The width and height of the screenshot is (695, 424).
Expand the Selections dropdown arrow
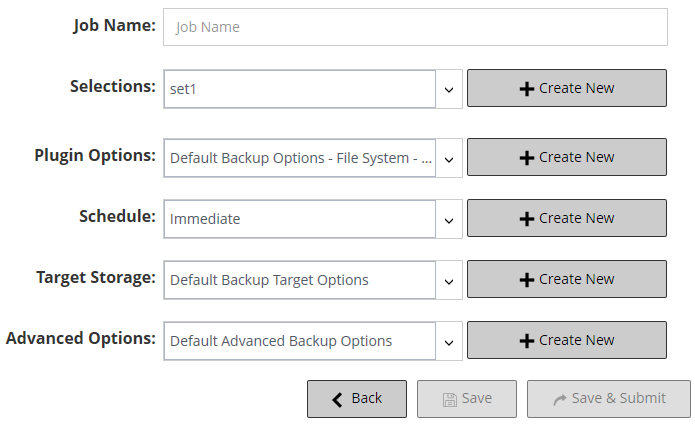click(x=449, y=89)
